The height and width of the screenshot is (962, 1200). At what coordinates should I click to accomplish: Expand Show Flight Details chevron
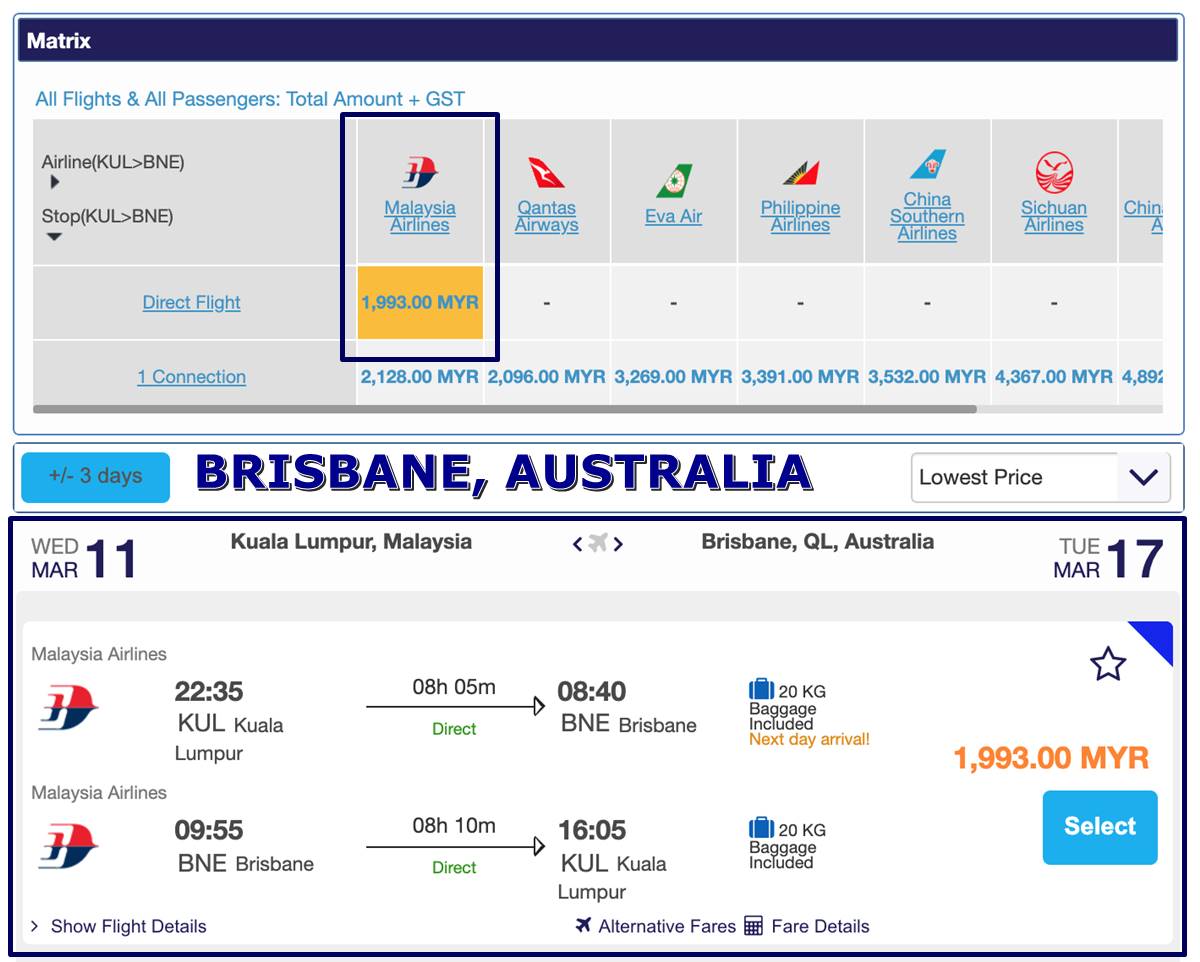click(35, 926)
